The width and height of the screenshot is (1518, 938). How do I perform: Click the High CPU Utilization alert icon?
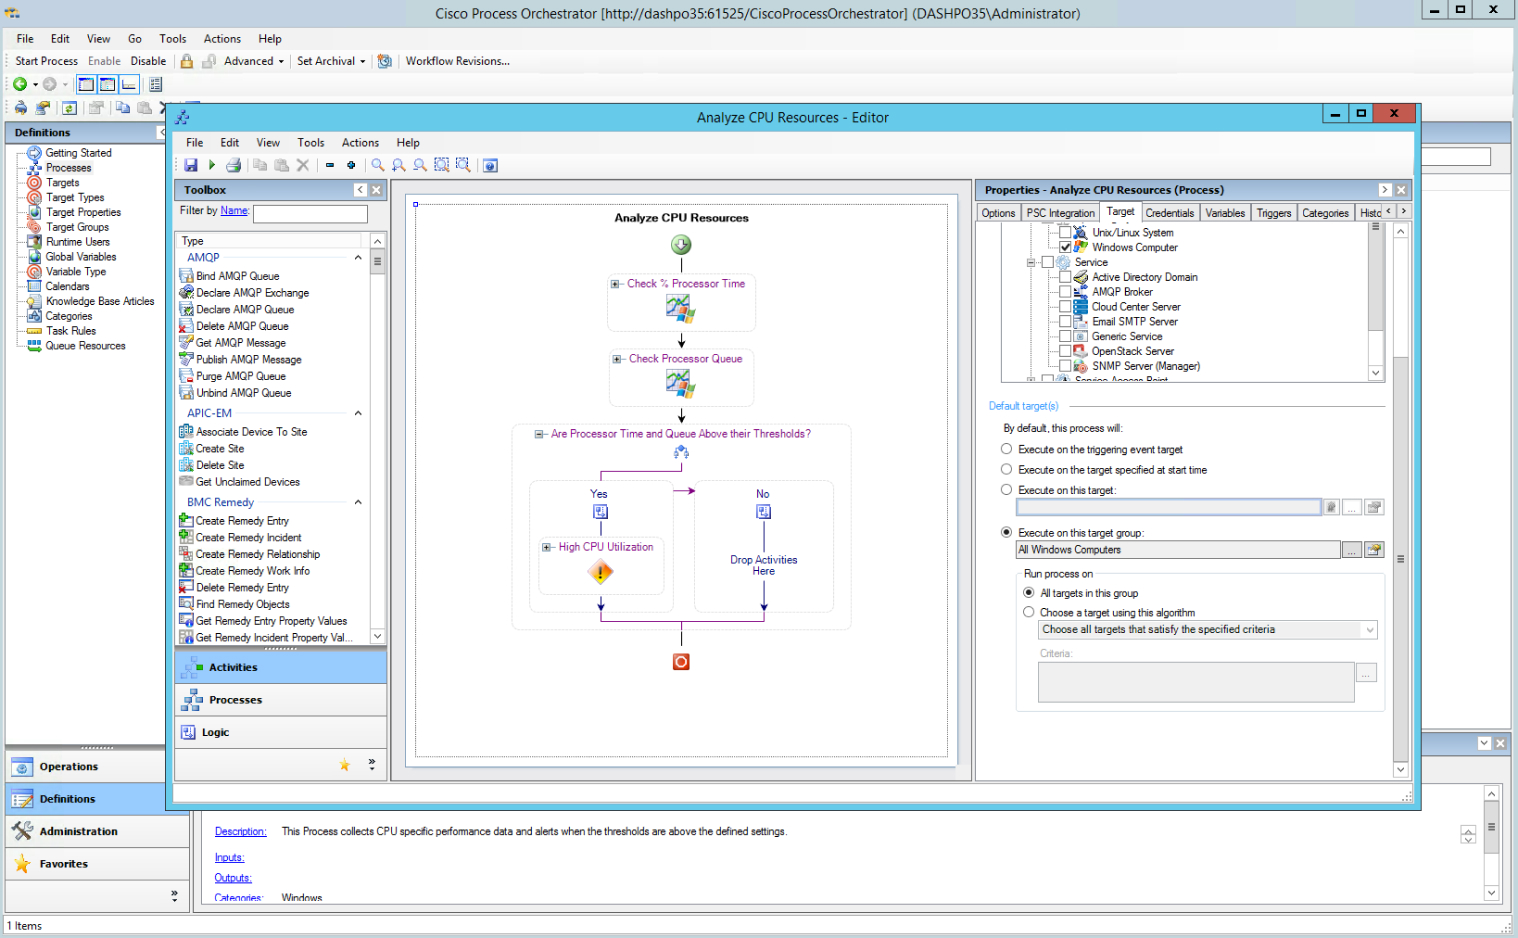[x=600, y=573]
